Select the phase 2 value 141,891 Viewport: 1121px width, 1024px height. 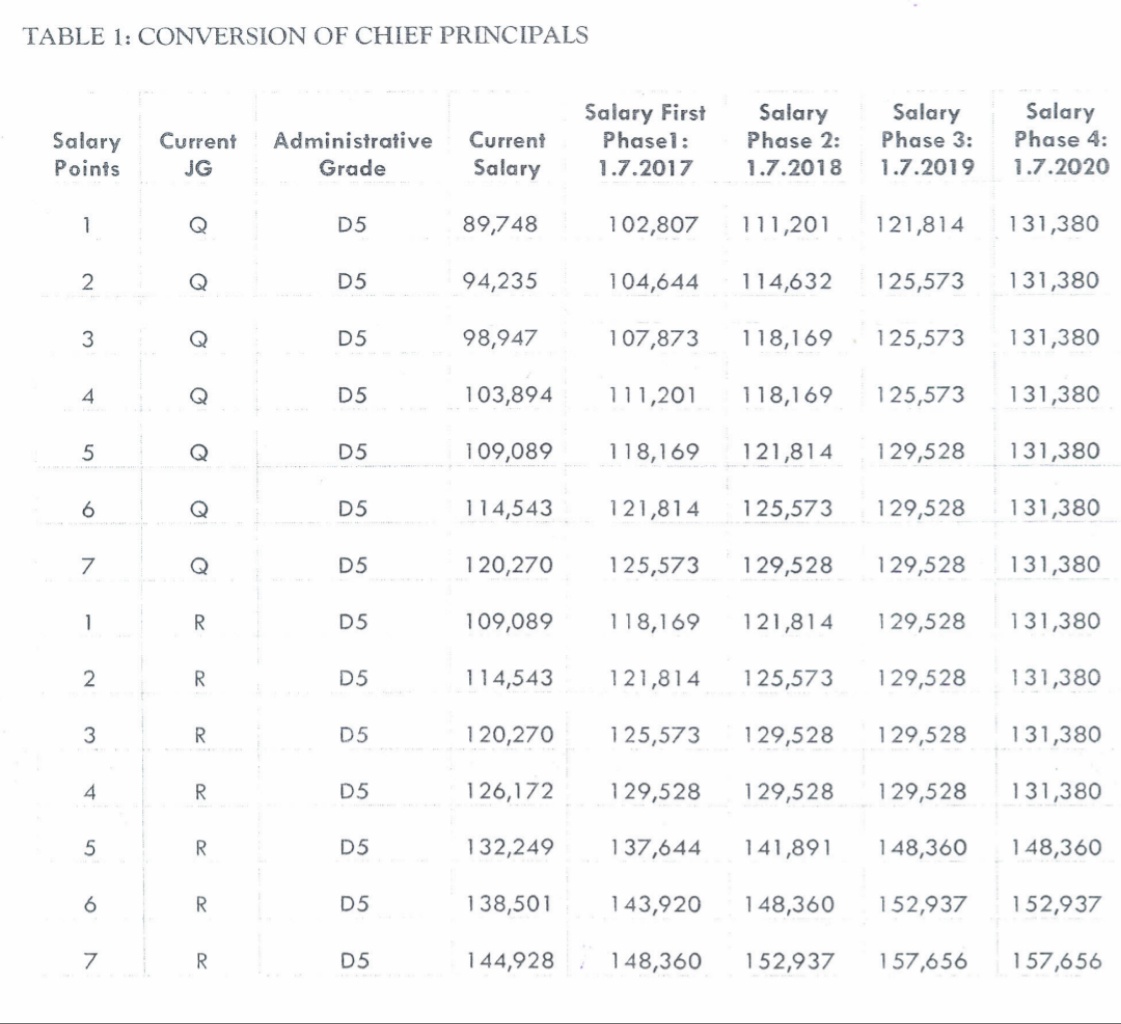pos(787,848)
